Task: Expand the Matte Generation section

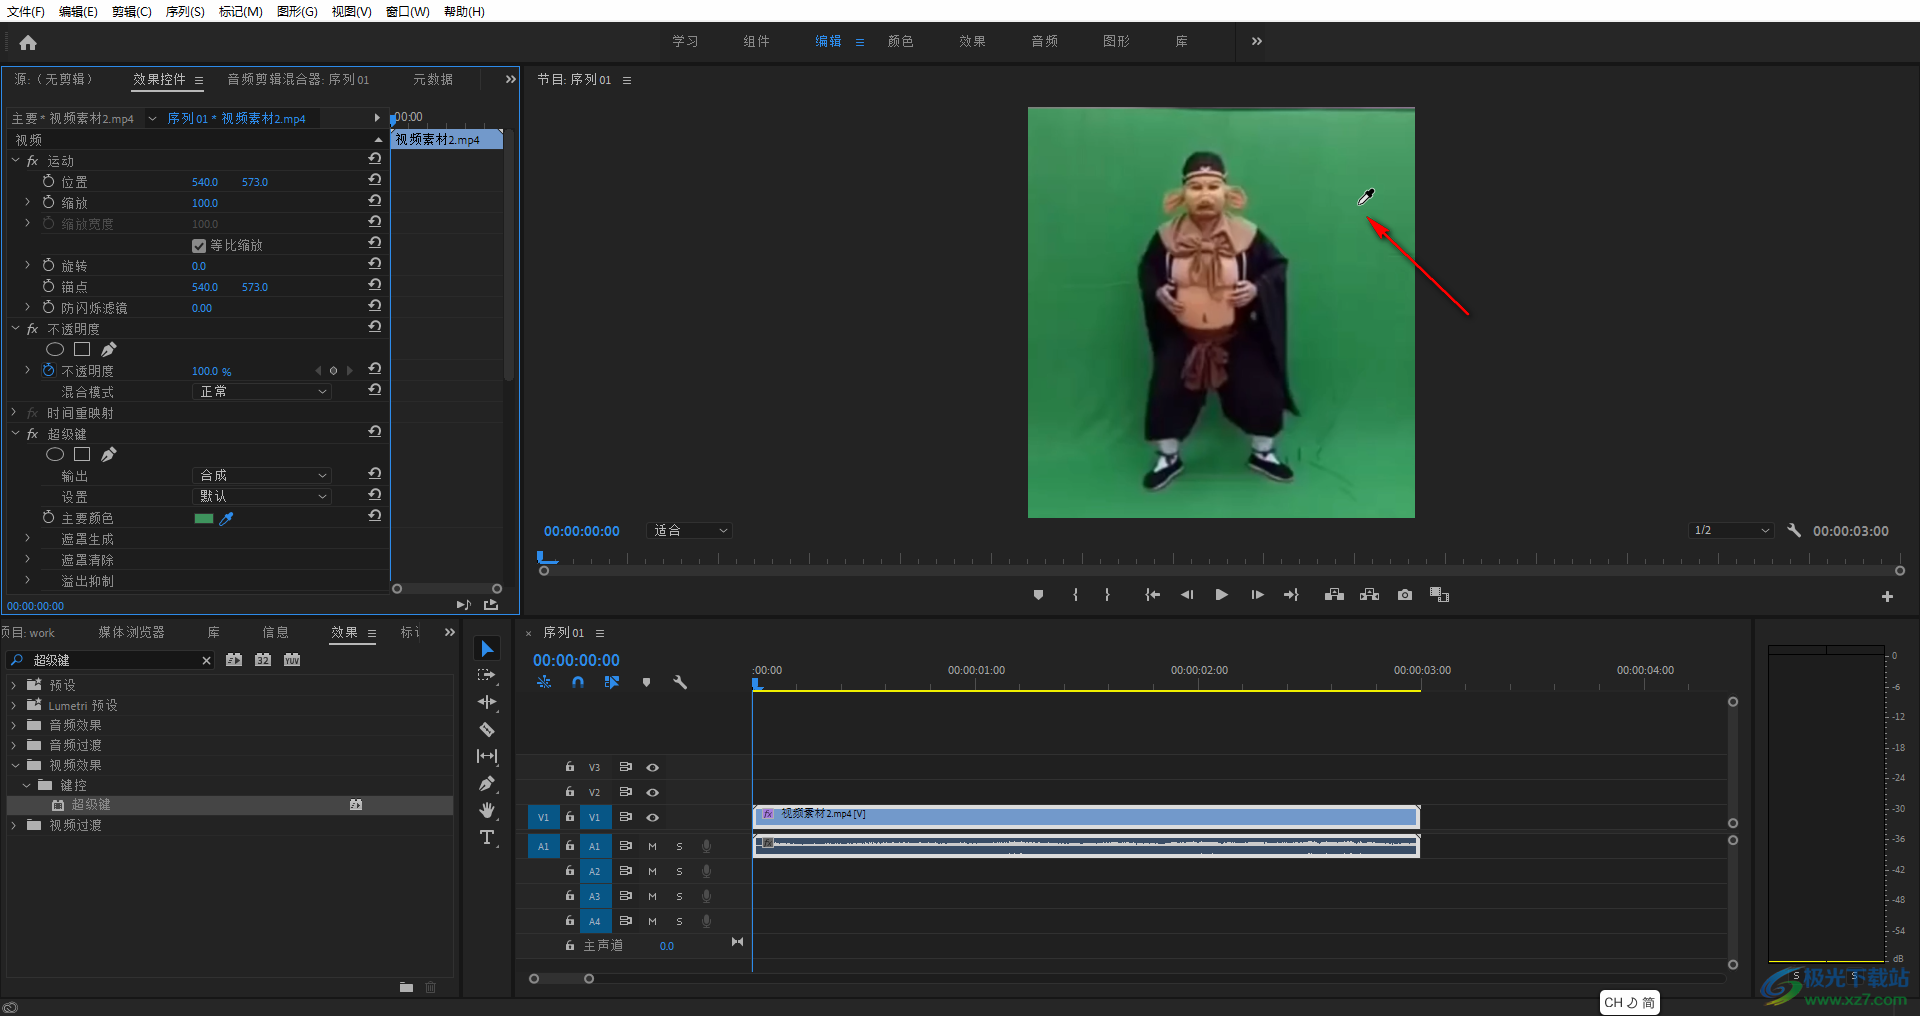Action: (27, 538)
